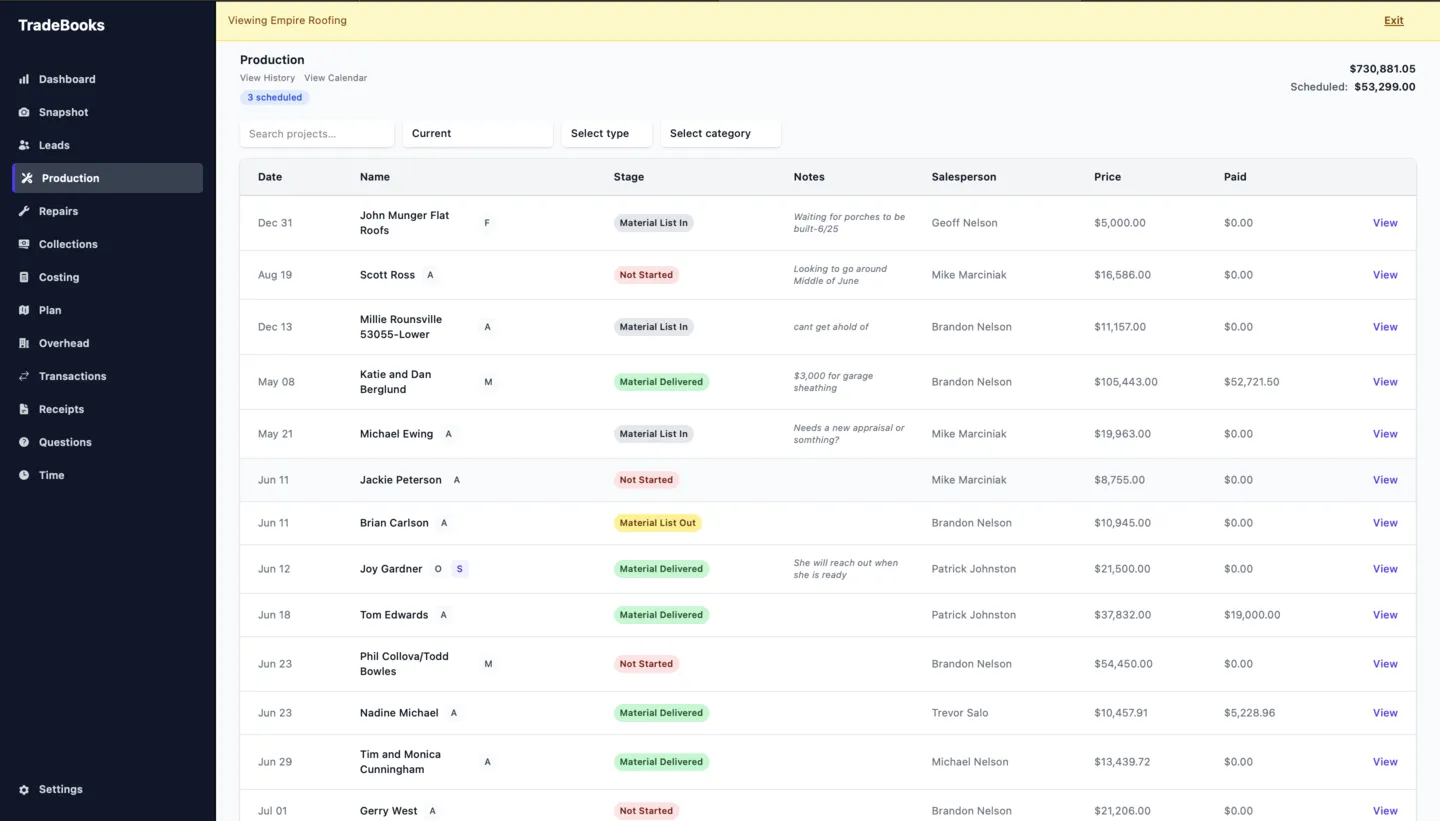Select the Transactions arrows icon
The height and width of the screenshot is (821, 1440).
point(24,376)
